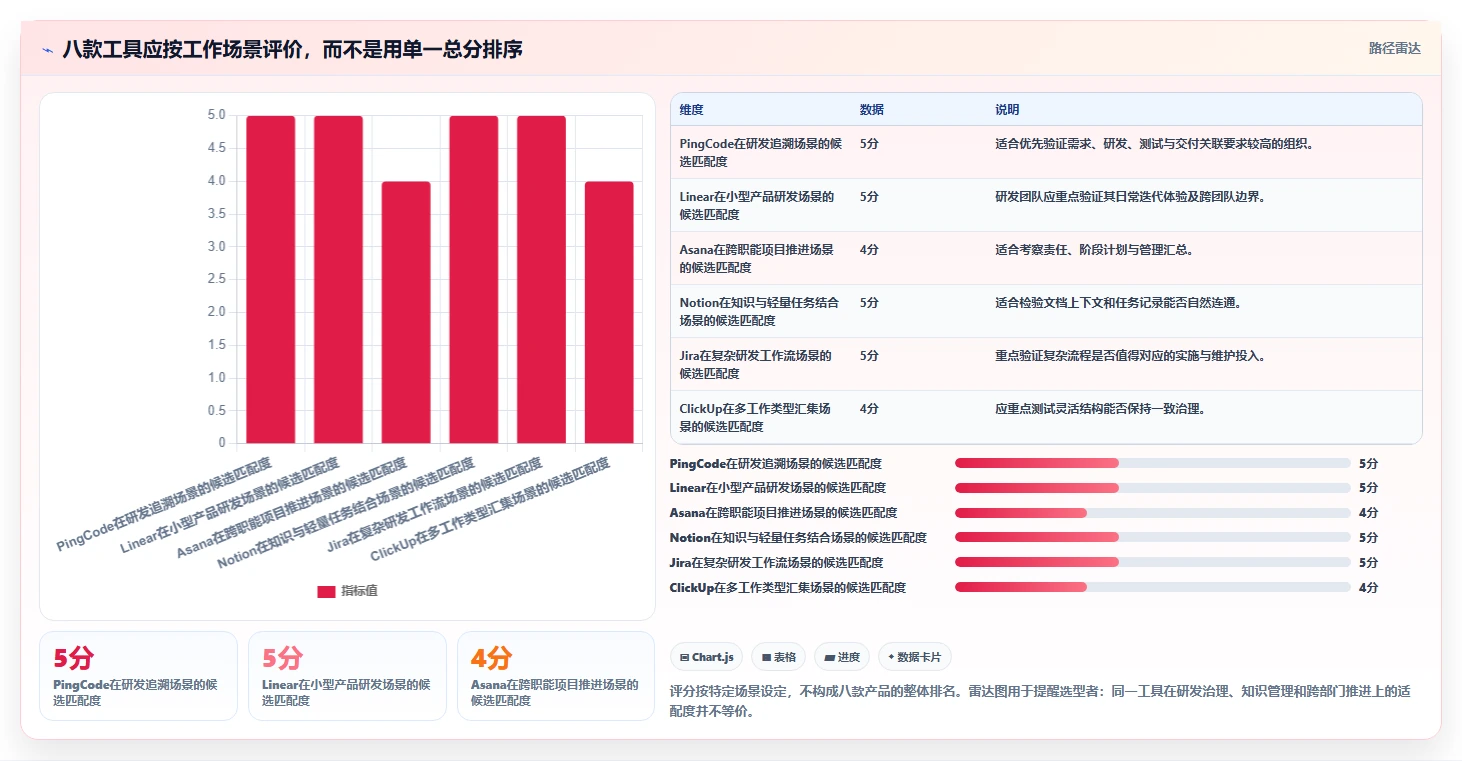The width and height of the screenshot is (1462, 761).
Task: Click the PingCode dimension cell in the table
Action: coord(761,152)
